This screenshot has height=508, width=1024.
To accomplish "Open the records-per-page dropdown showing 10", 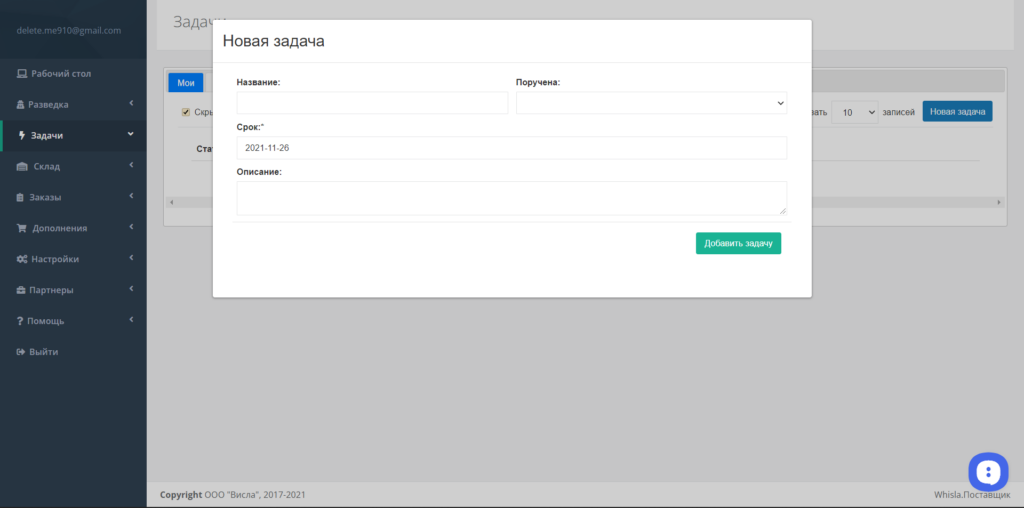I will [x=855, y=112].
